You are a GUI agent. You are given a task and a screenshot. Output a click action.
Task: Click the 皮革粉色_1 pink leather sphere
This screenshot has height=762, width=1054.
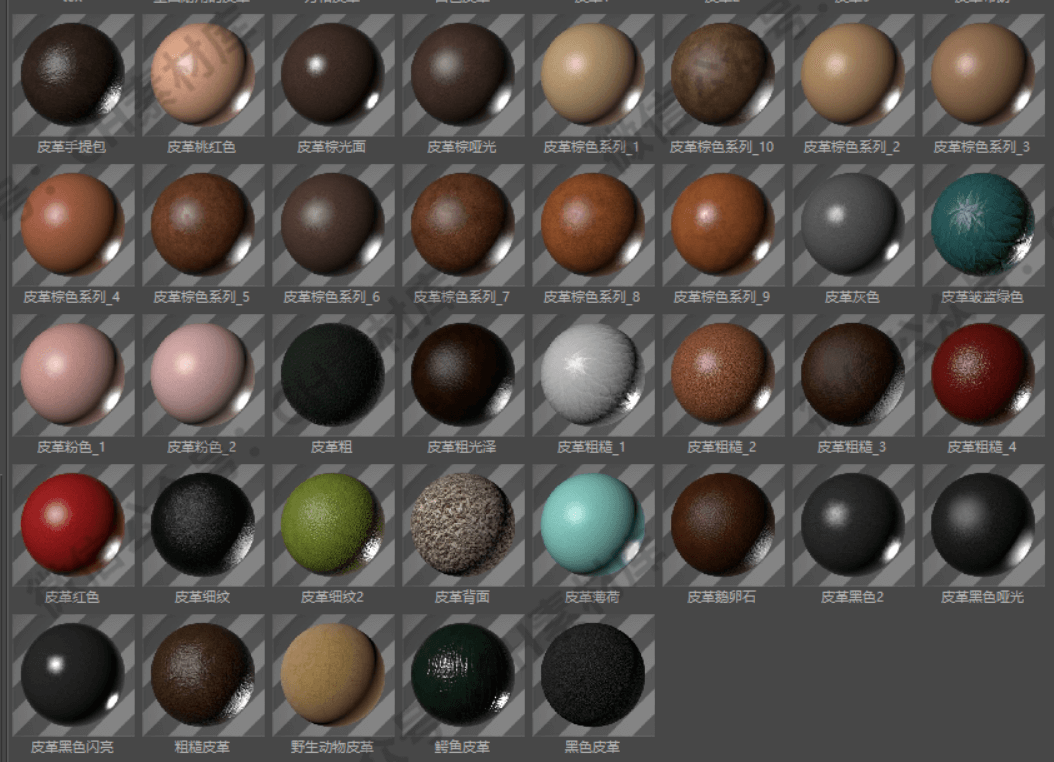coord(72,375)
